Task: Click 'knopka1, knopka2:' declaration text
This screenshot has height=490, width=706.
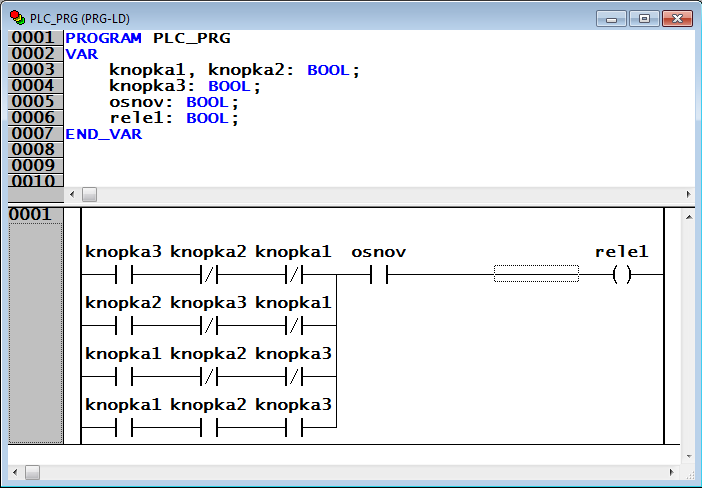Action: pyautogui.click(x=202, y=70)
